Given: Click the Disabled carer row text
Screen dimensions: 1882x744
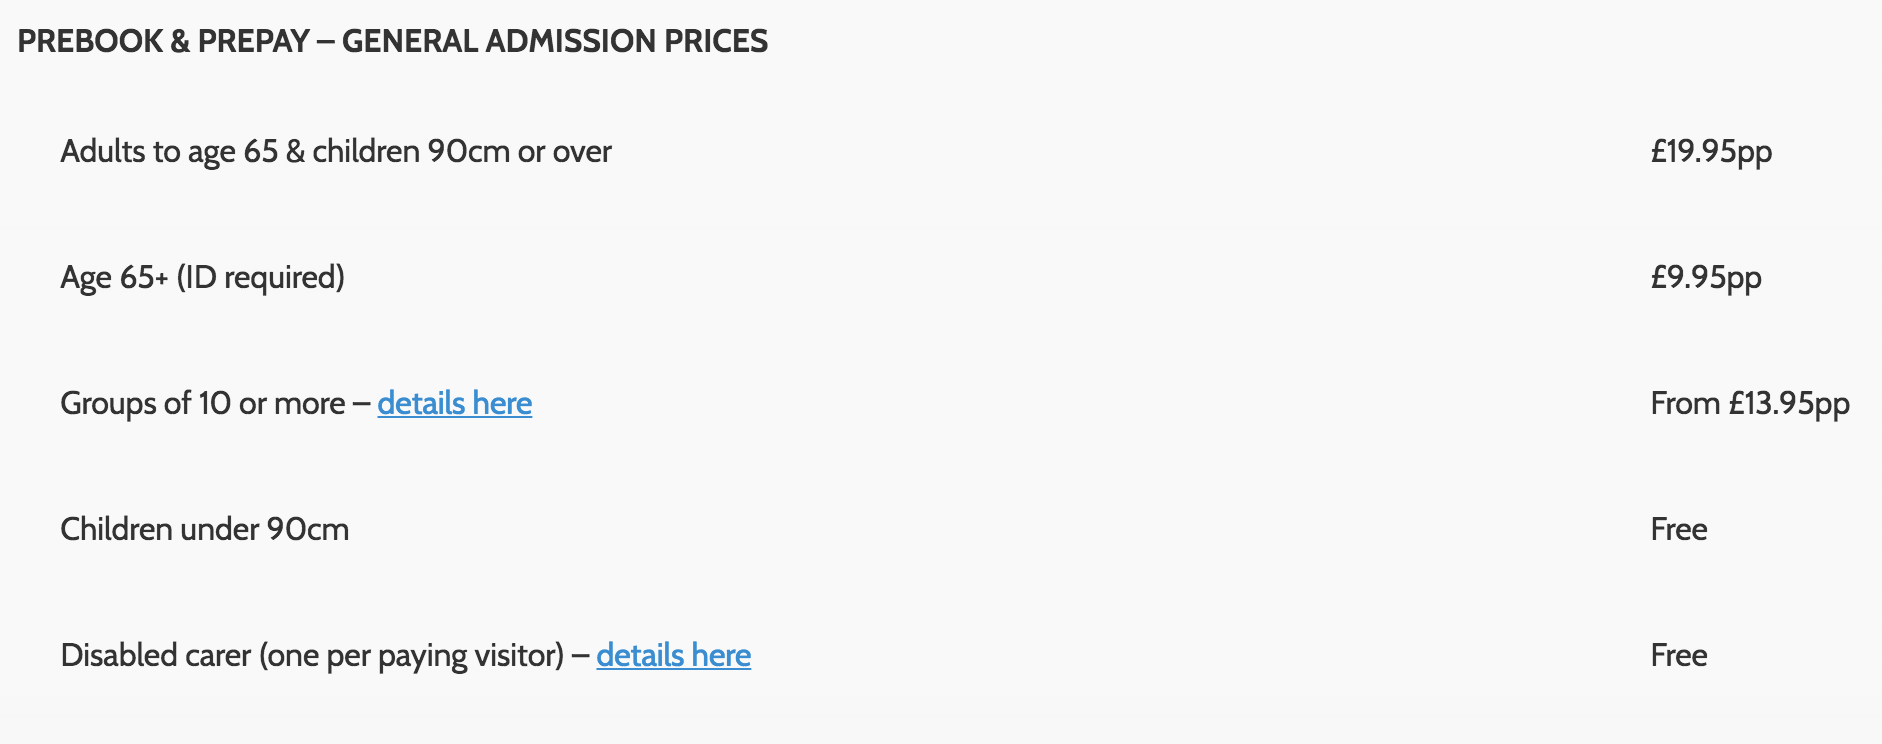Looking at the screenshot, I should coord(312,655).
